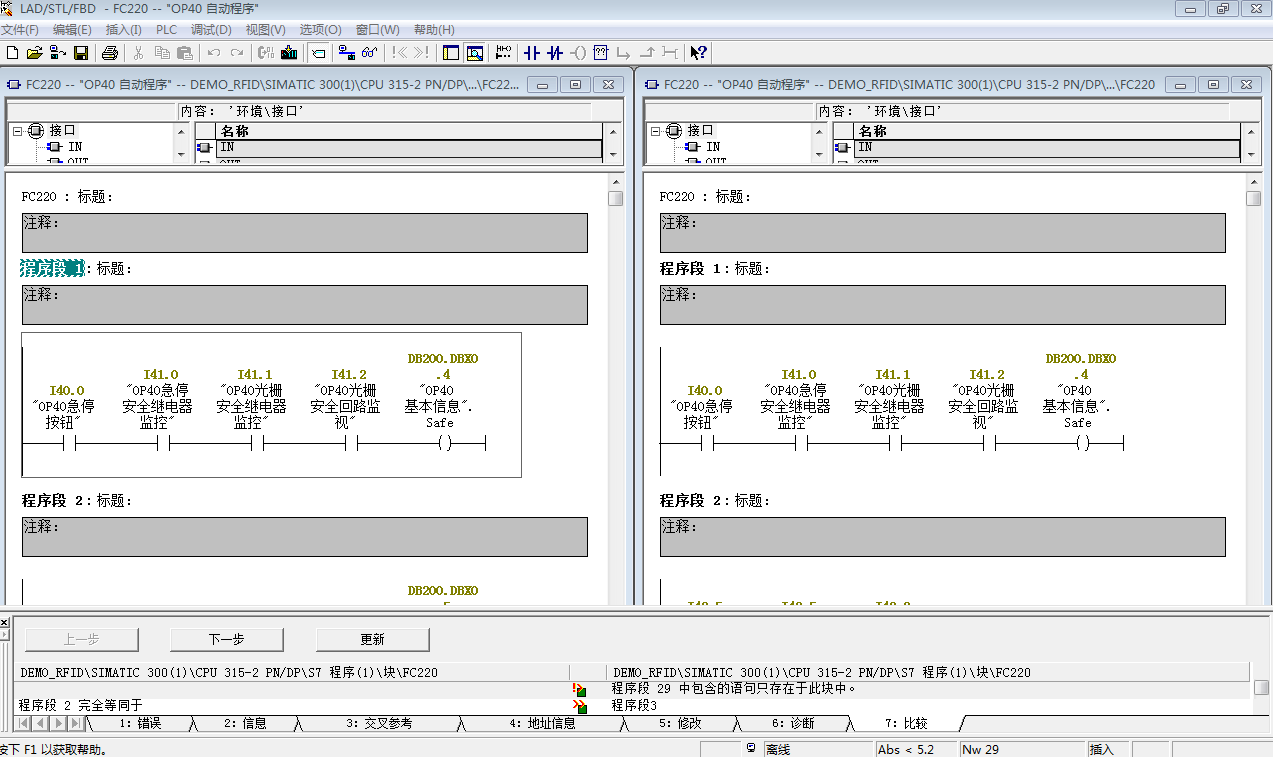1273x757 pixels.
Task: Click the Empty box icon
Action: [x=601, y=52]
